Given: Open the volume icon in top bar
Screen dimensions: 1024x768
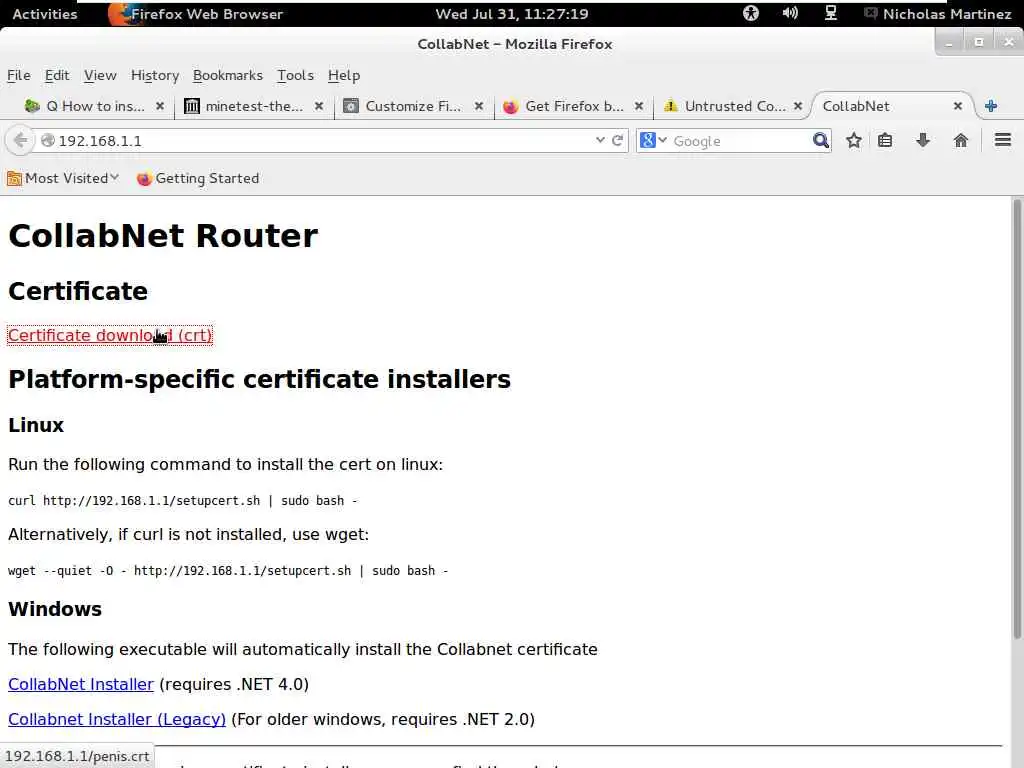Looking at the screenshot, I should [790, 13].
